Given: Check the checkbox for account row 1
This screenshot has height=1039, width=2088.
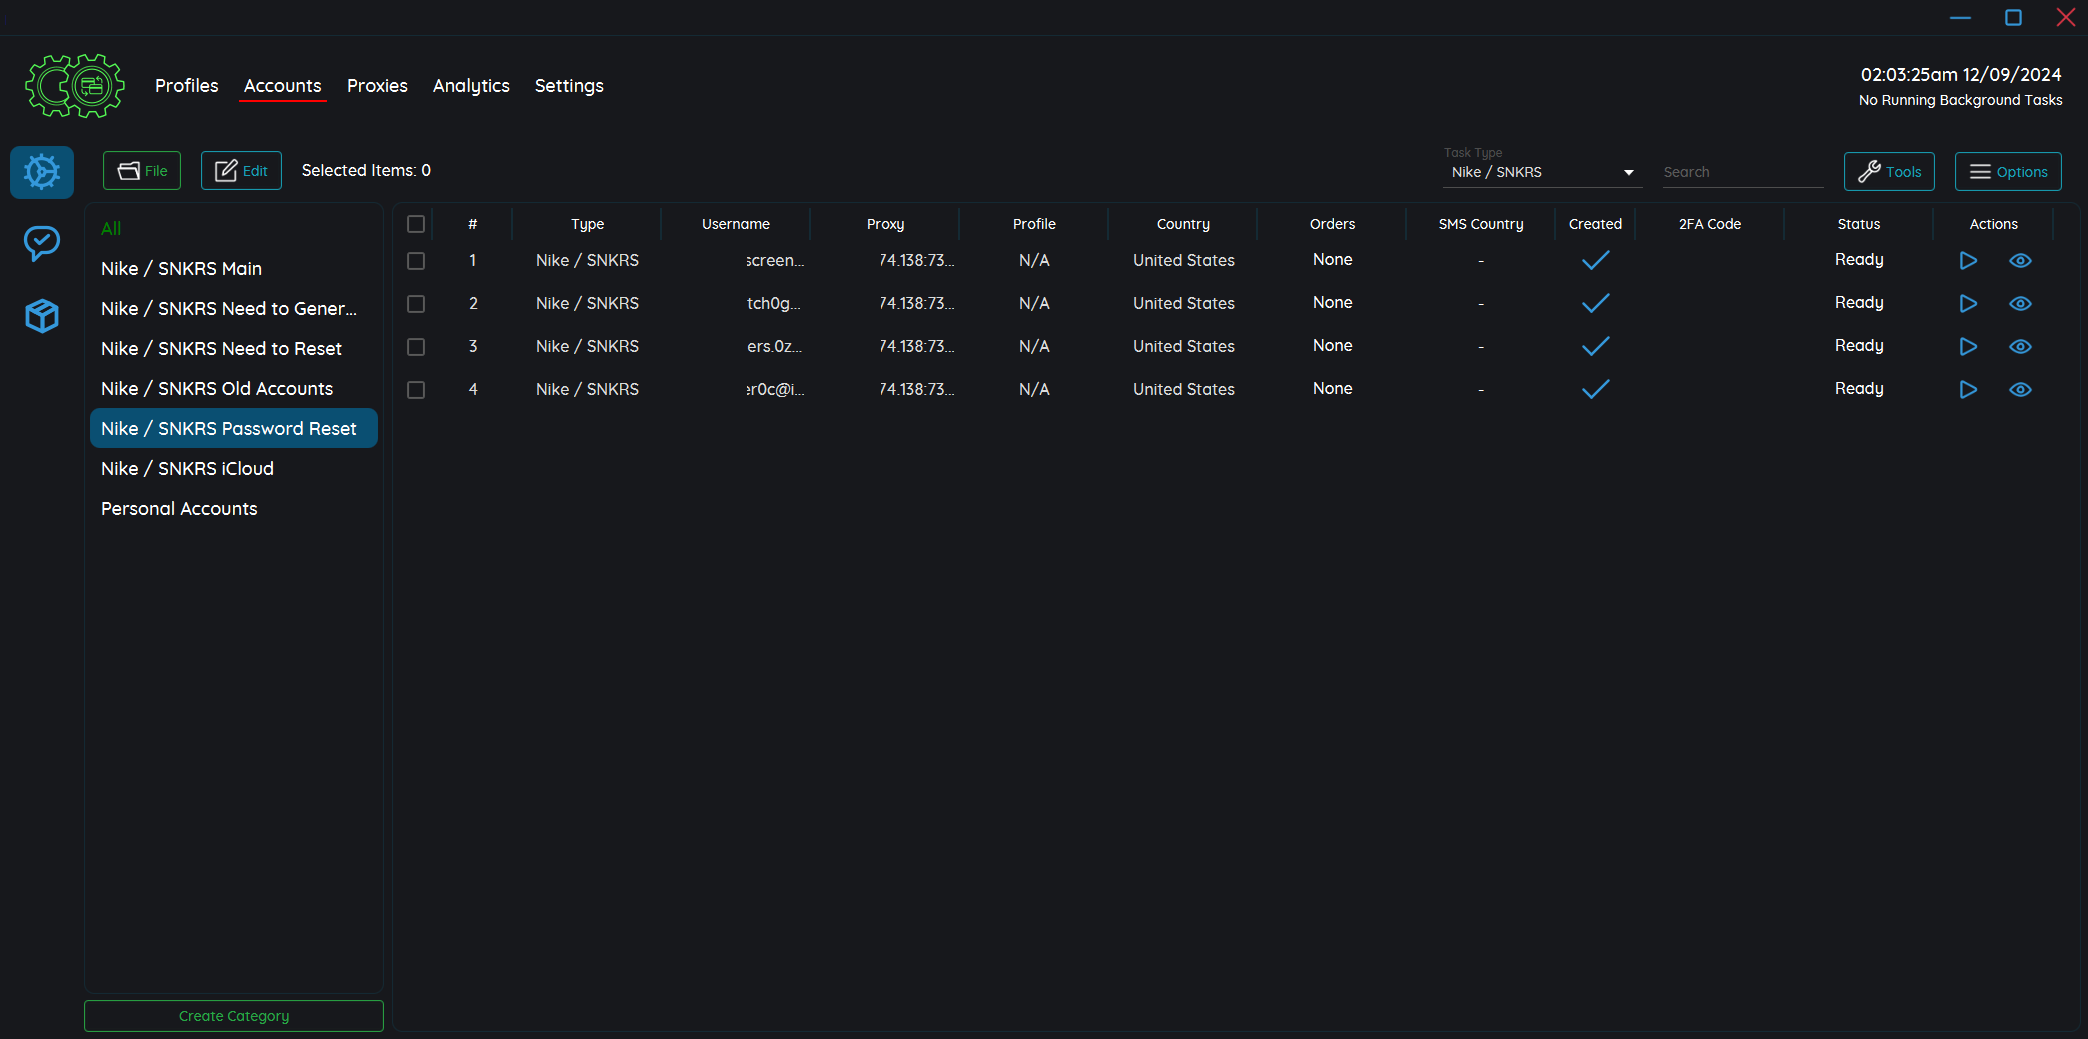Looking at the screenshot, I should (416, 261).
